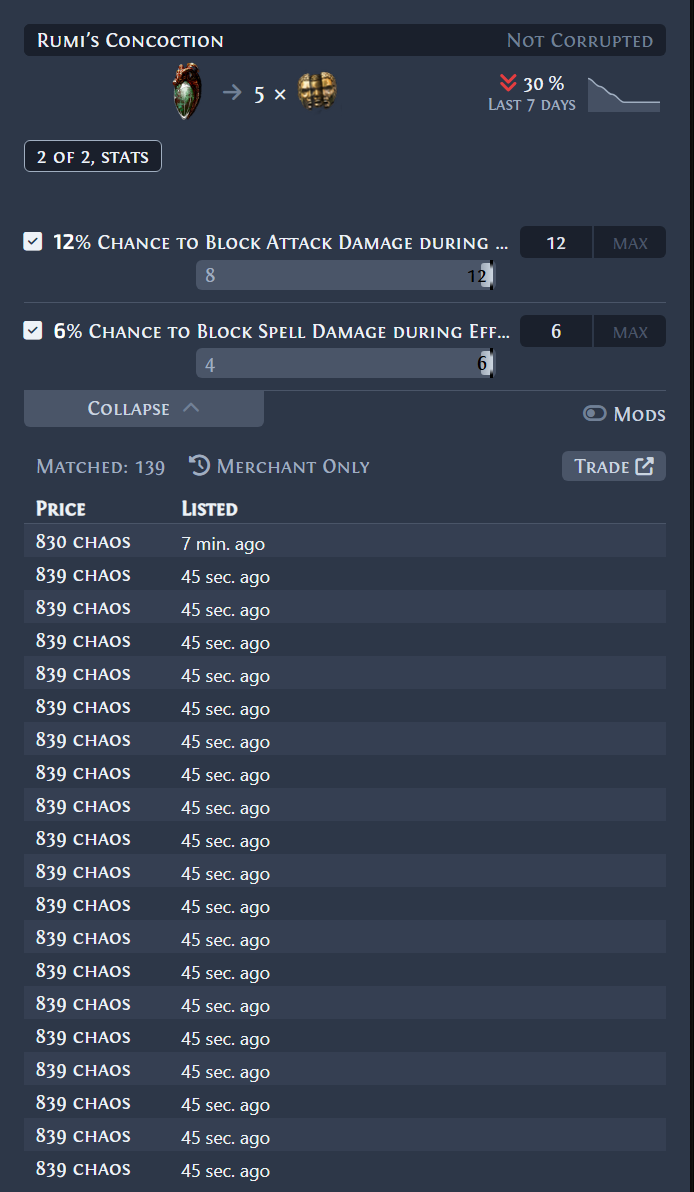Click the arrow between flask and orb
The image size is (694, 1192).
[x=232, y=94]
